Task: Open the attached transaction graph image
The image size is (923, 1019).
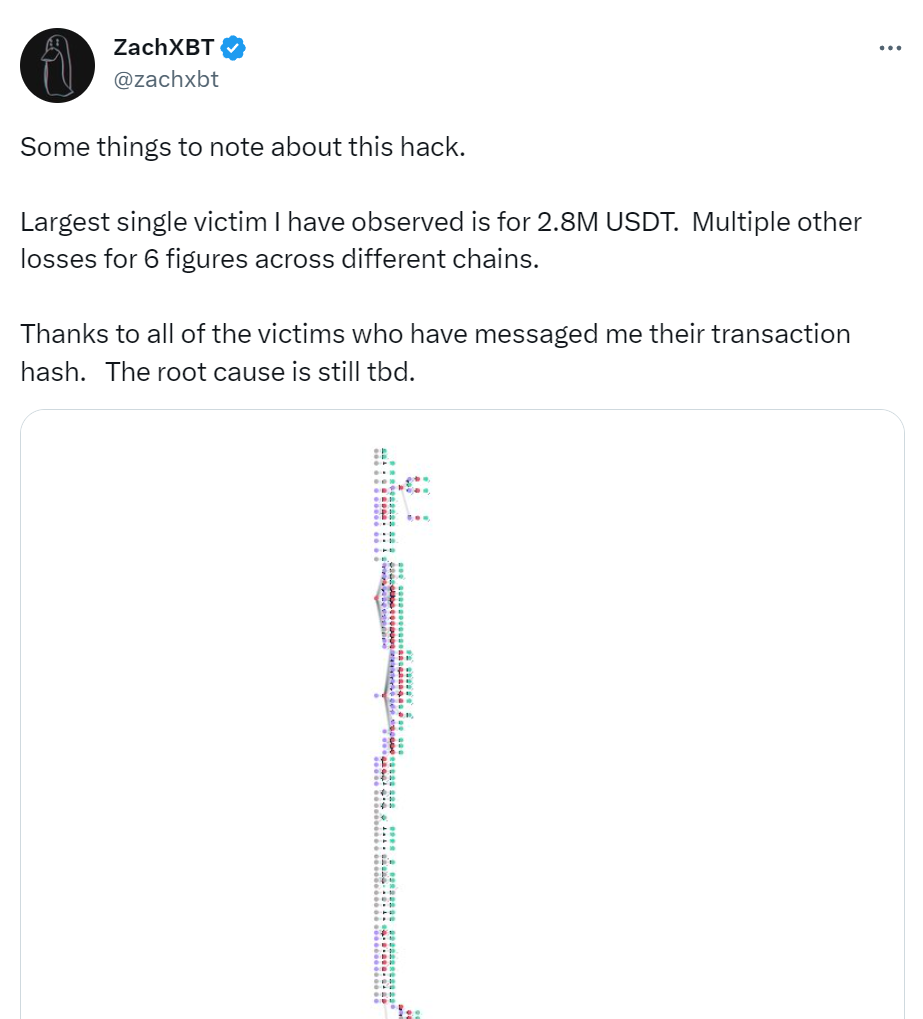Action: (462, 714)
